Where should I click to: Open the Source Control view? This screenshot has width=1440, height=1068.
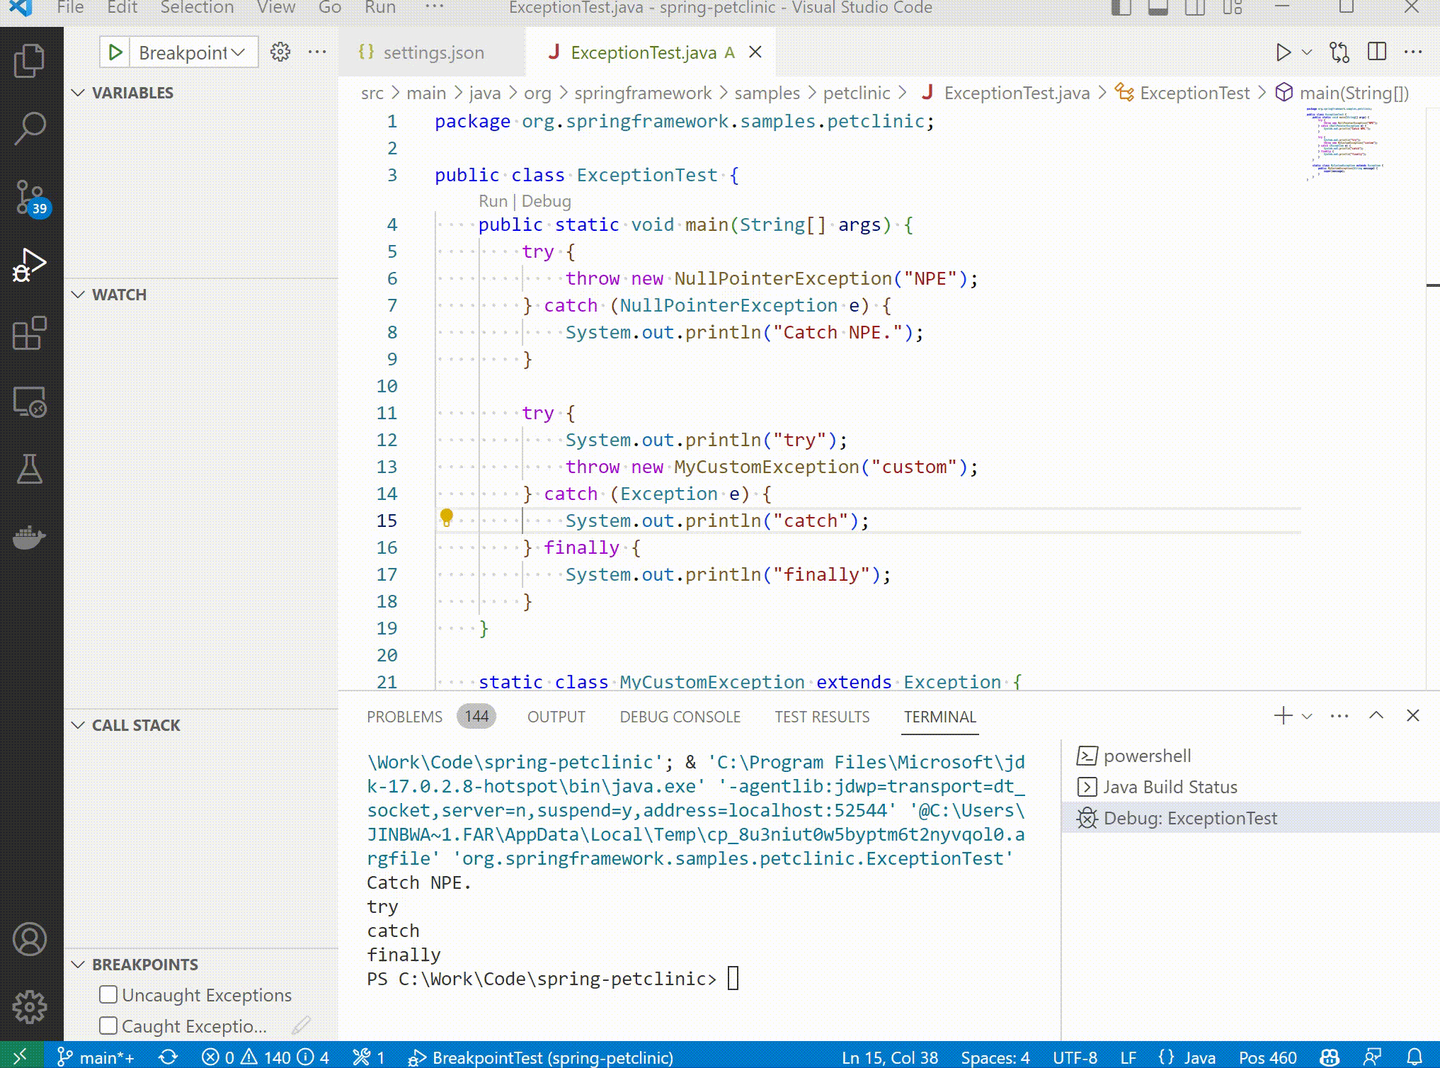pyautogui.click(x=30, y=197)
